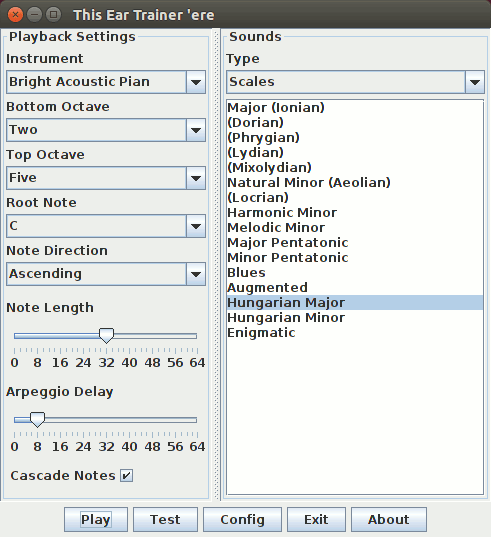The image size is (491, 537).
Task: Expand the Root Note selector
Action: (x=106, y=226)
